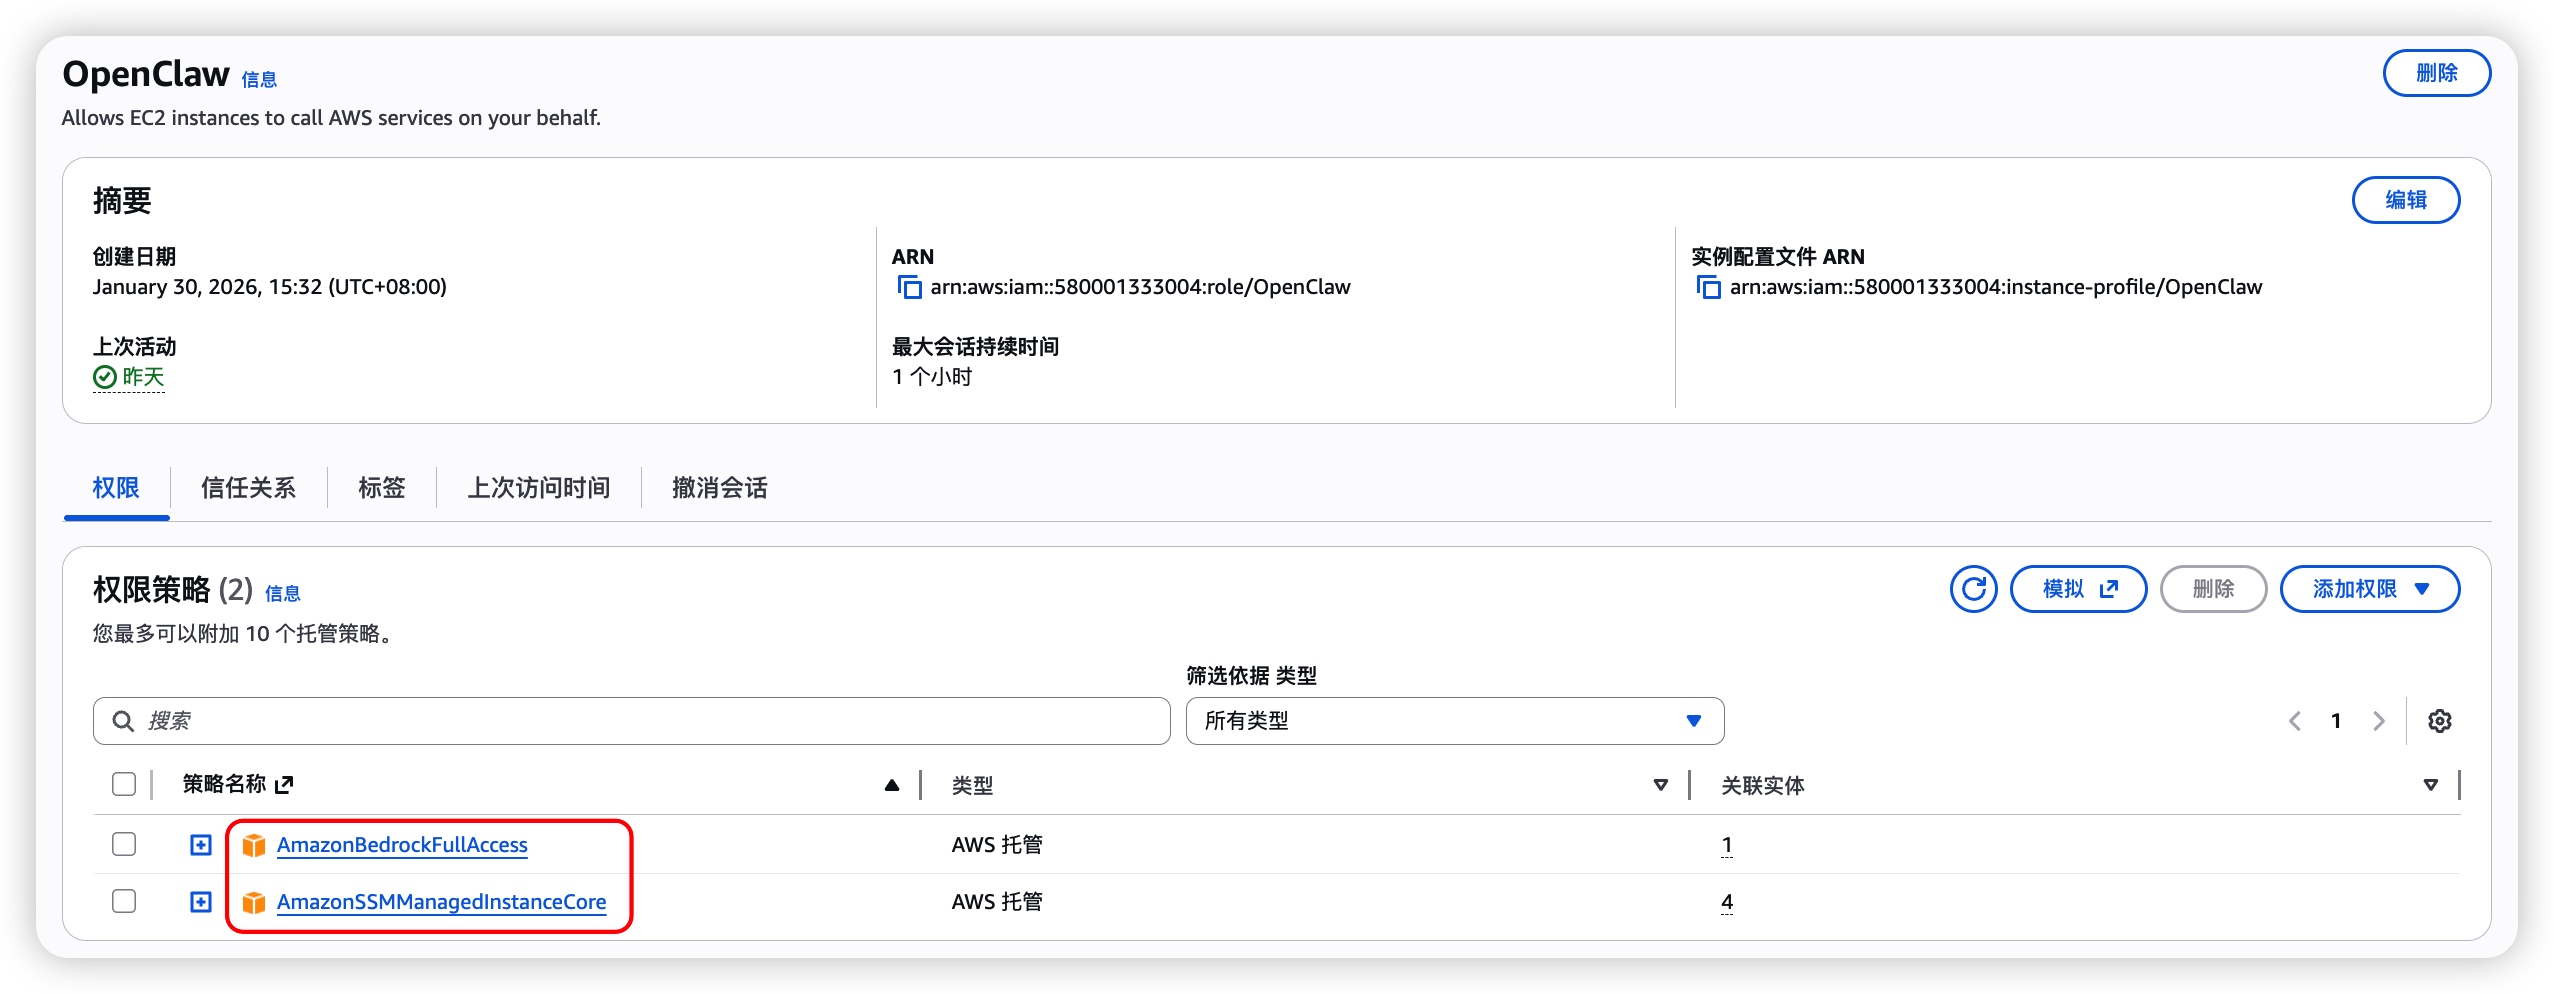The image size is (2554, 994).
Task: Sort by 关联实体 column arrow
Action: (x=2431, y=786)
